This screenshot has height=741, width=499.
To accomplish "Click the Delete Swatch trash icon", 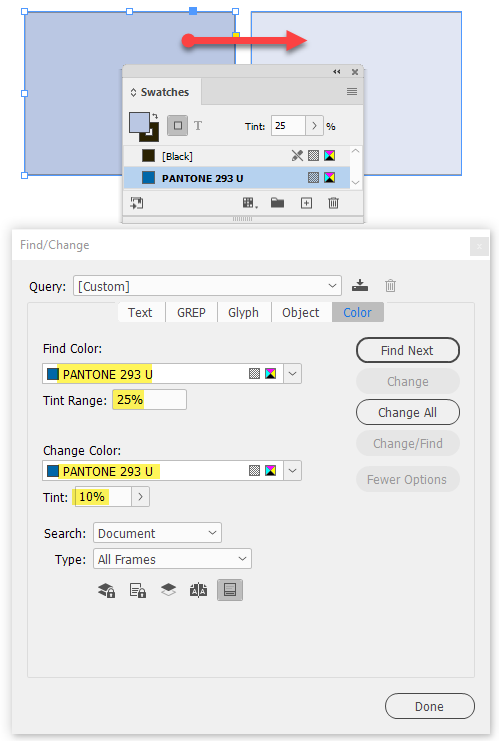I will pos(334,203).
